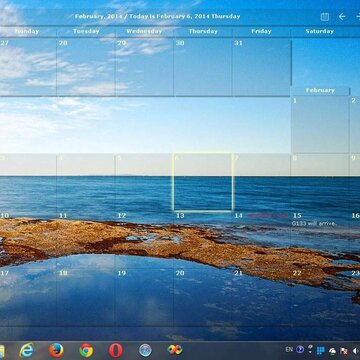The image size is (360, 360).
Task: Click the day 18 calendar cell
Action: pyautogui.click(x=86, y=297)
